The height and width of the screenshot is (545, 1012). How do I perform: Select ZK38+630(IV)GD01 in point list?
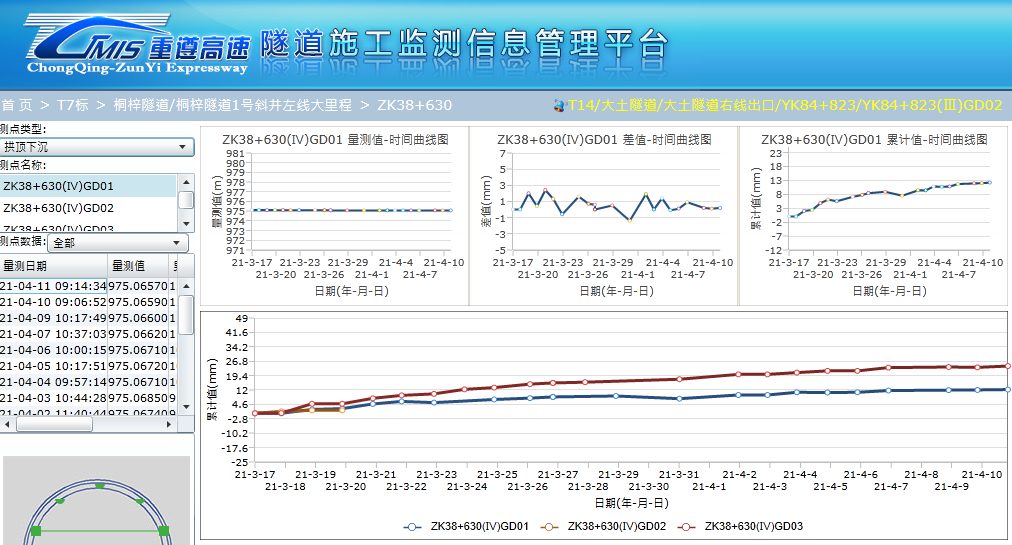tap(58, 186)
